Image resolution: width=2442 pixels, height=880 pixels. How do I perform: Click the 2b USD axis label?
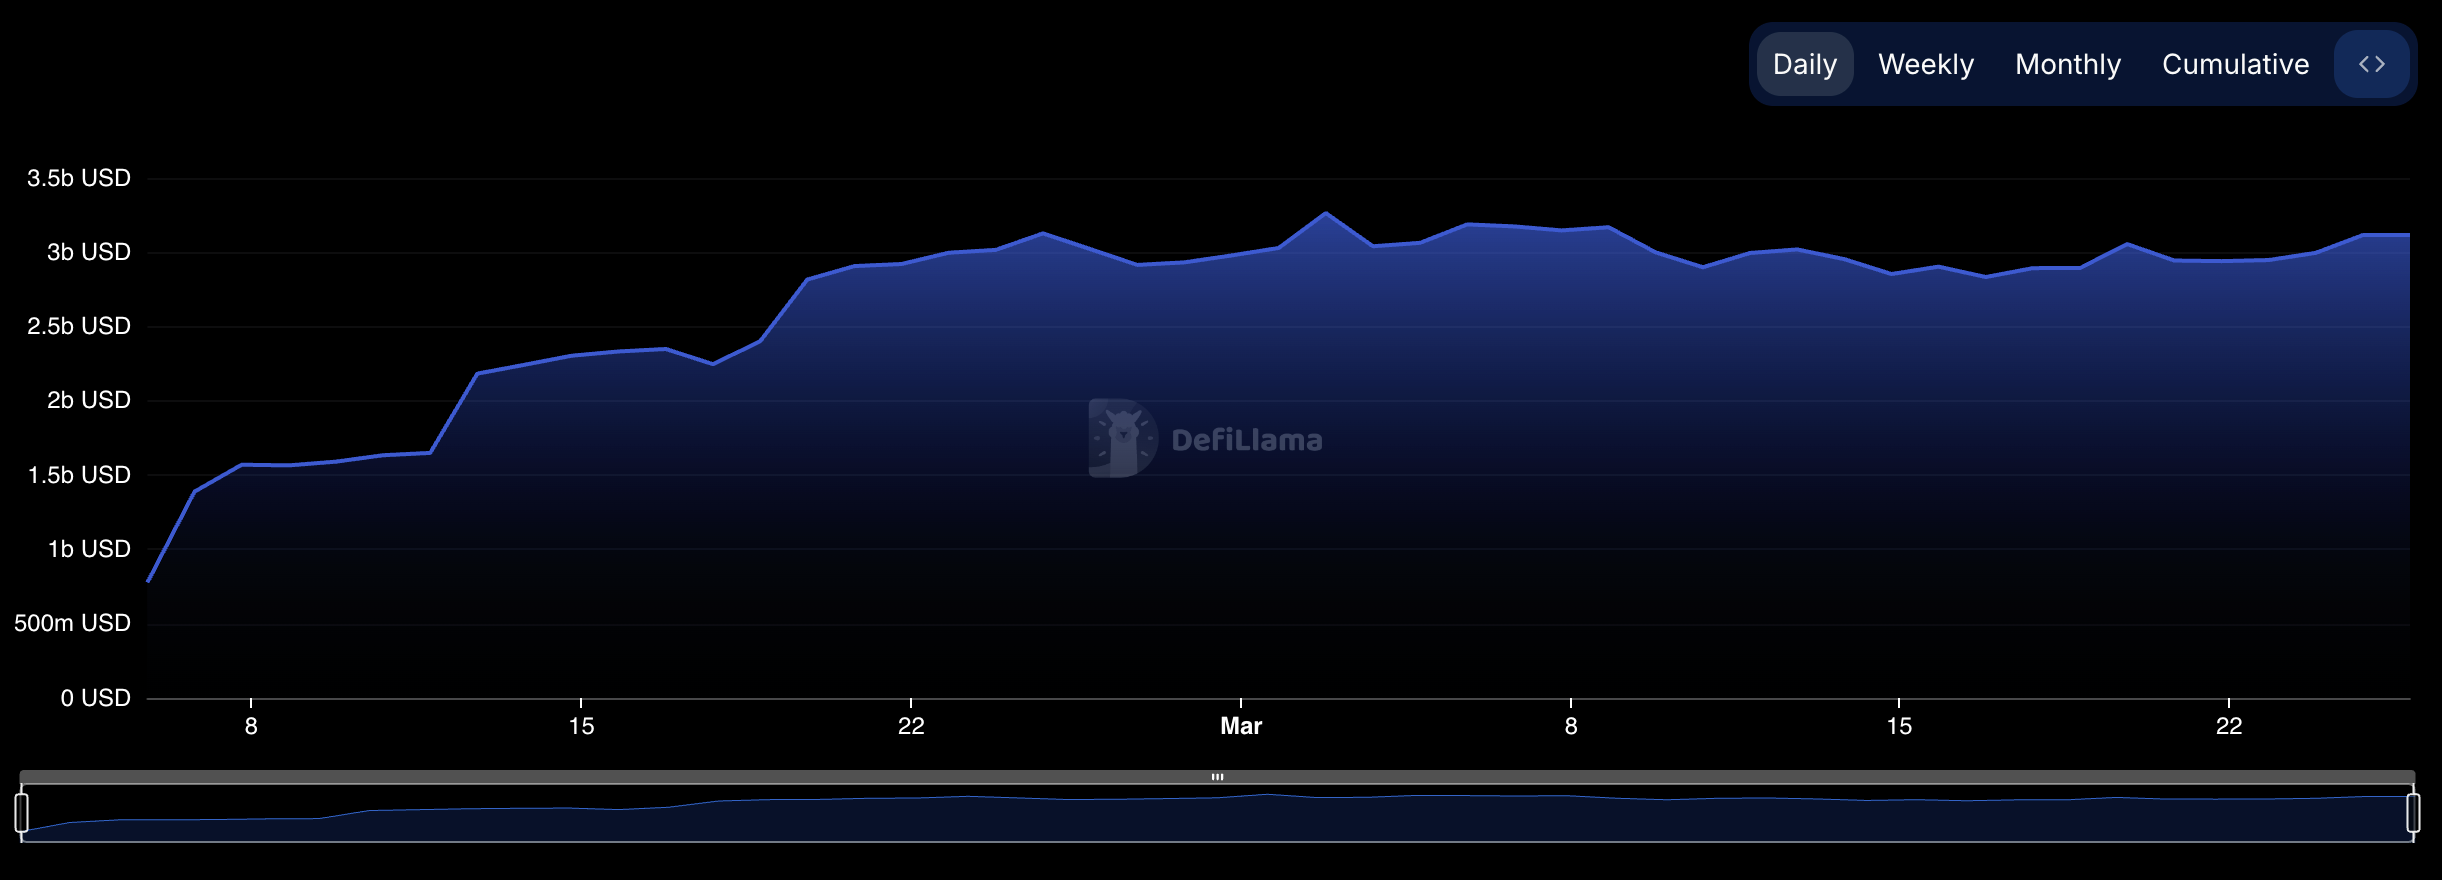(89, 400)
